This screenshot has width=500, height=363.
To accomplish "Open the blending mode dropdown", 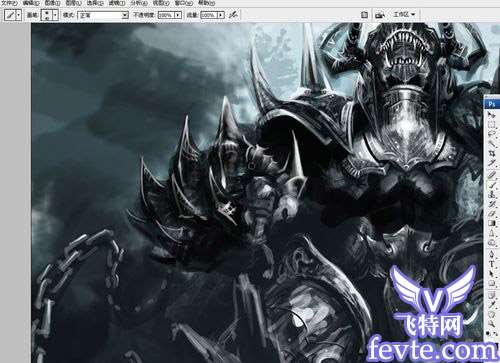I will click(103, 15).
